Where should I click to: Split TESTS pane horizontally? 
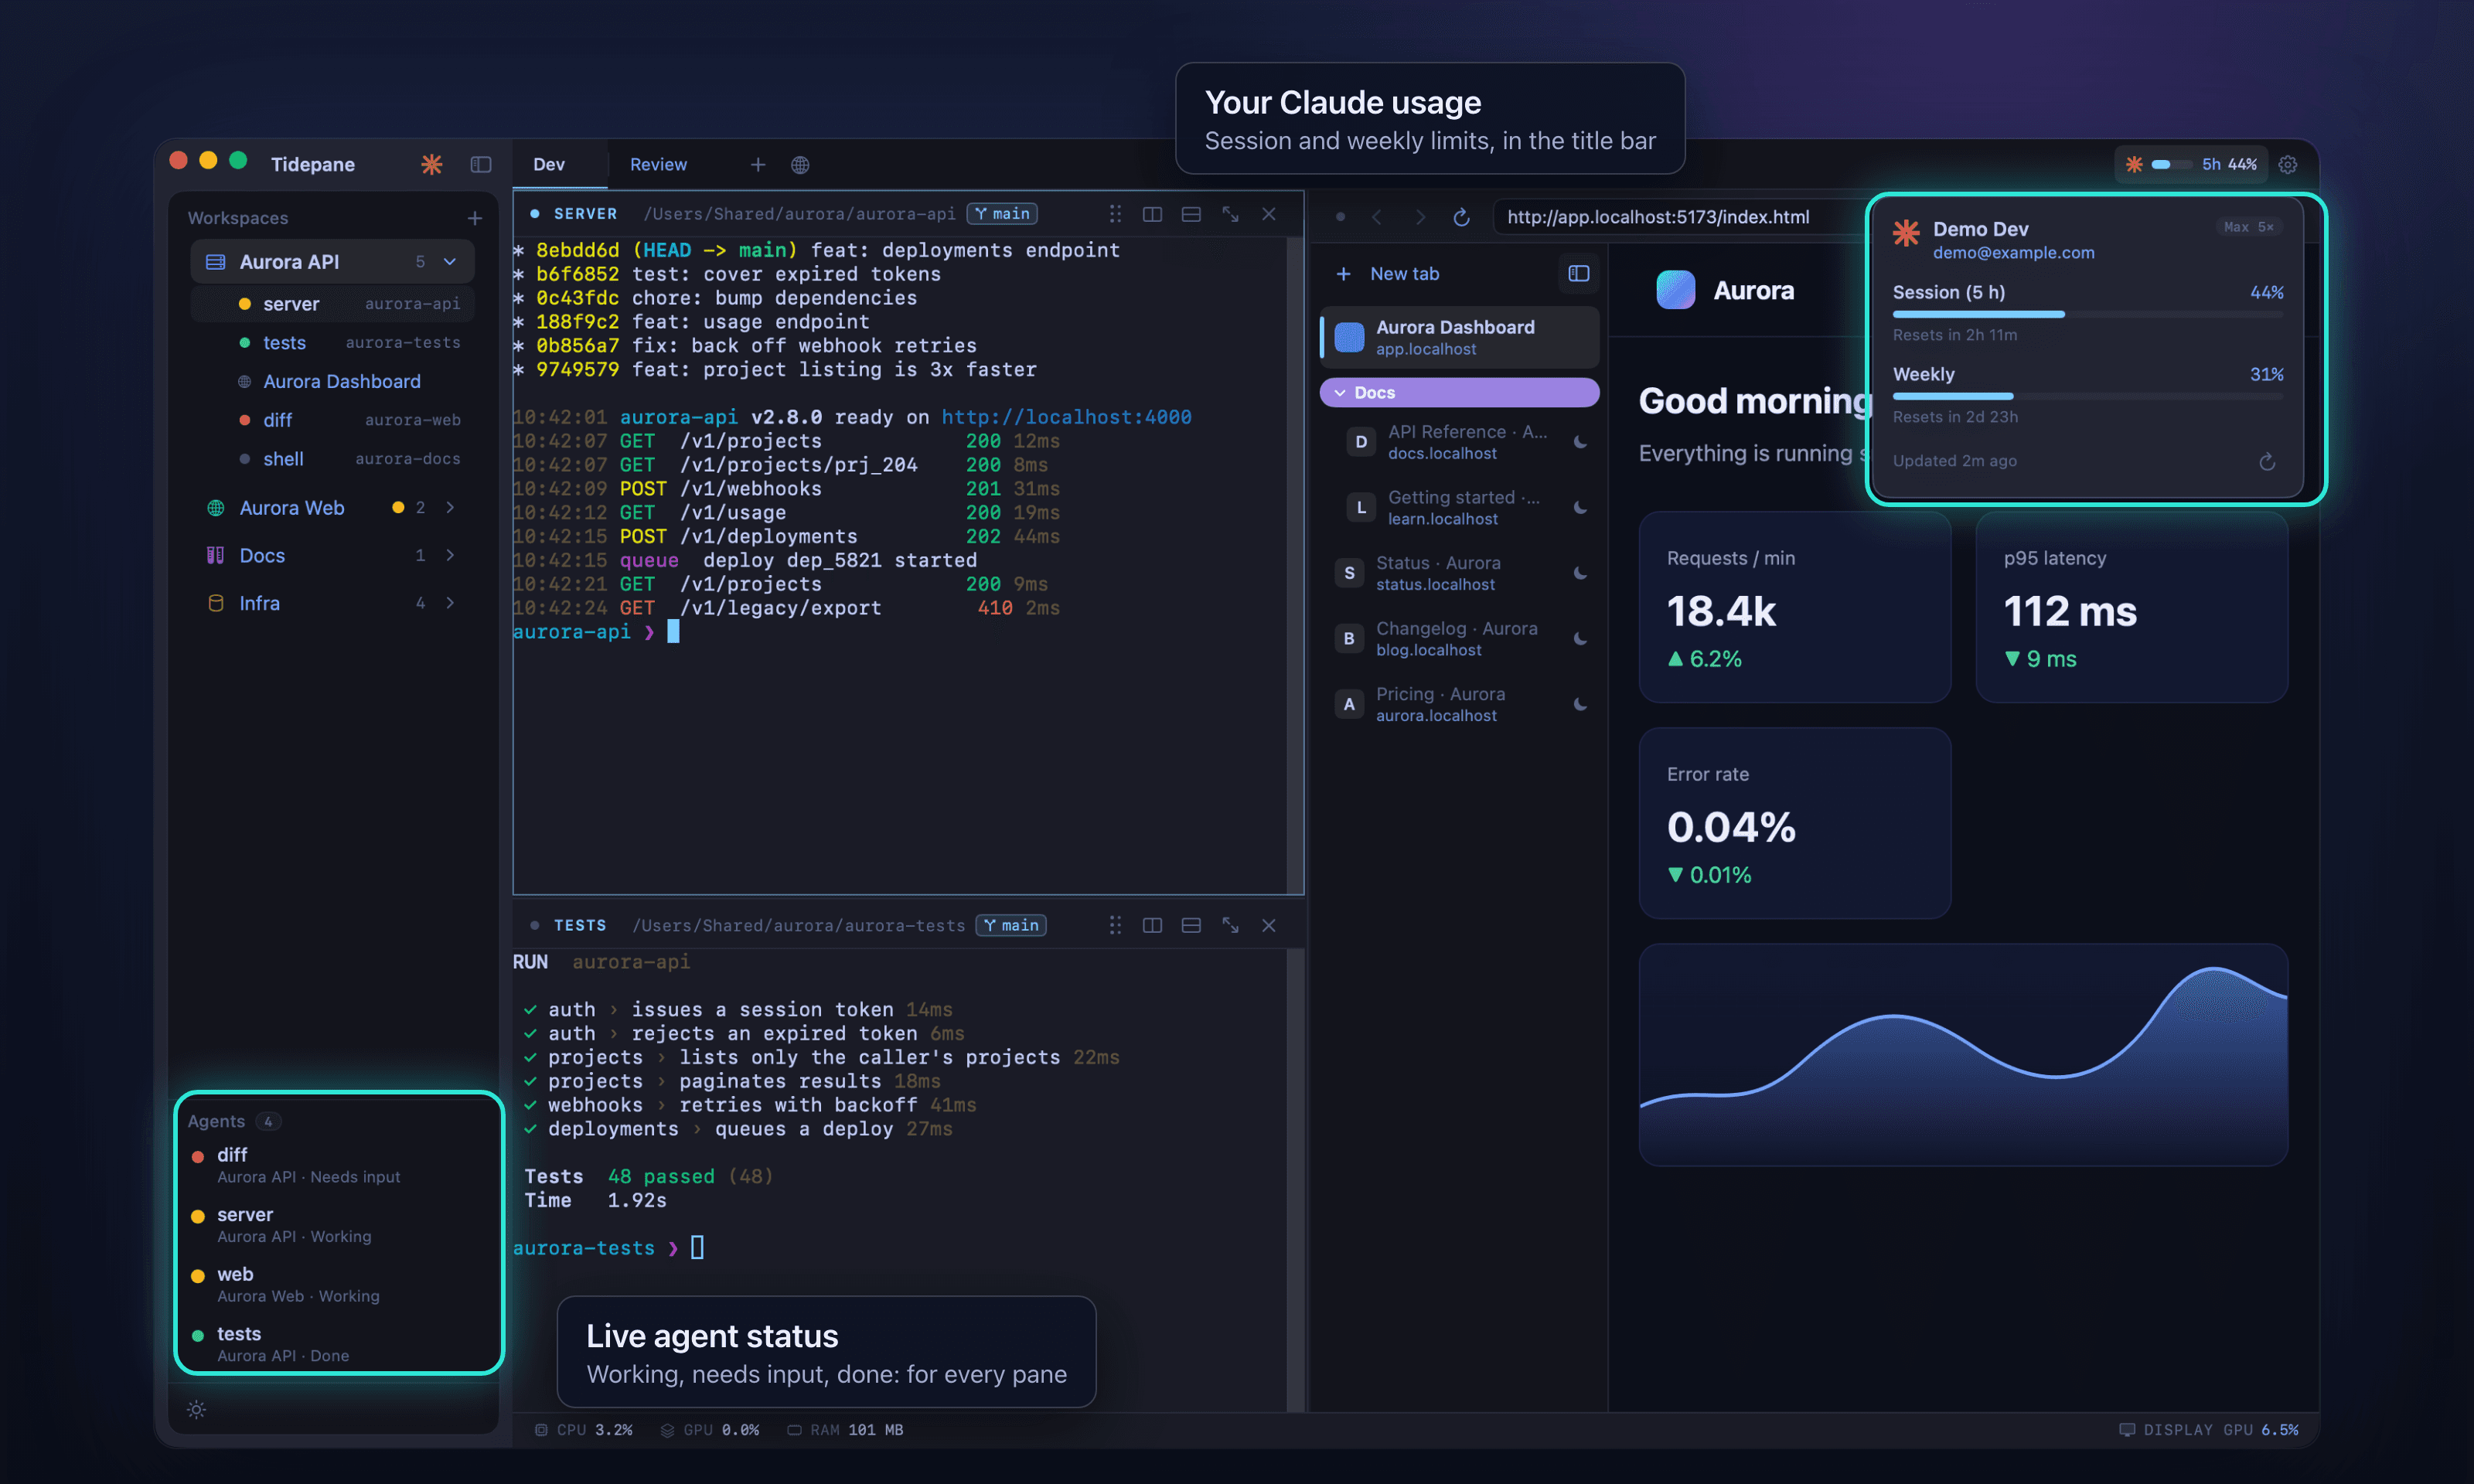tap(1191, 926)
